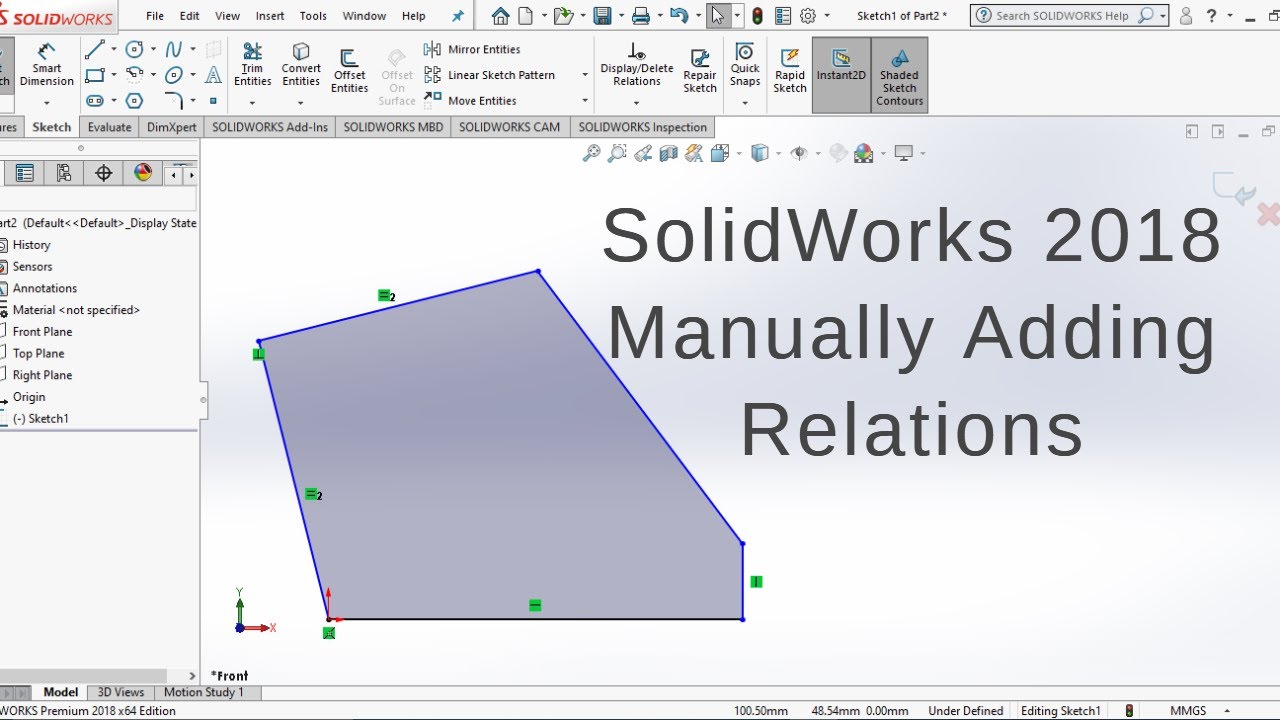Select the Smart Dimension tool
Image resolution: width=1280 pixels, height=720 pixels.
tap(47, 66)
